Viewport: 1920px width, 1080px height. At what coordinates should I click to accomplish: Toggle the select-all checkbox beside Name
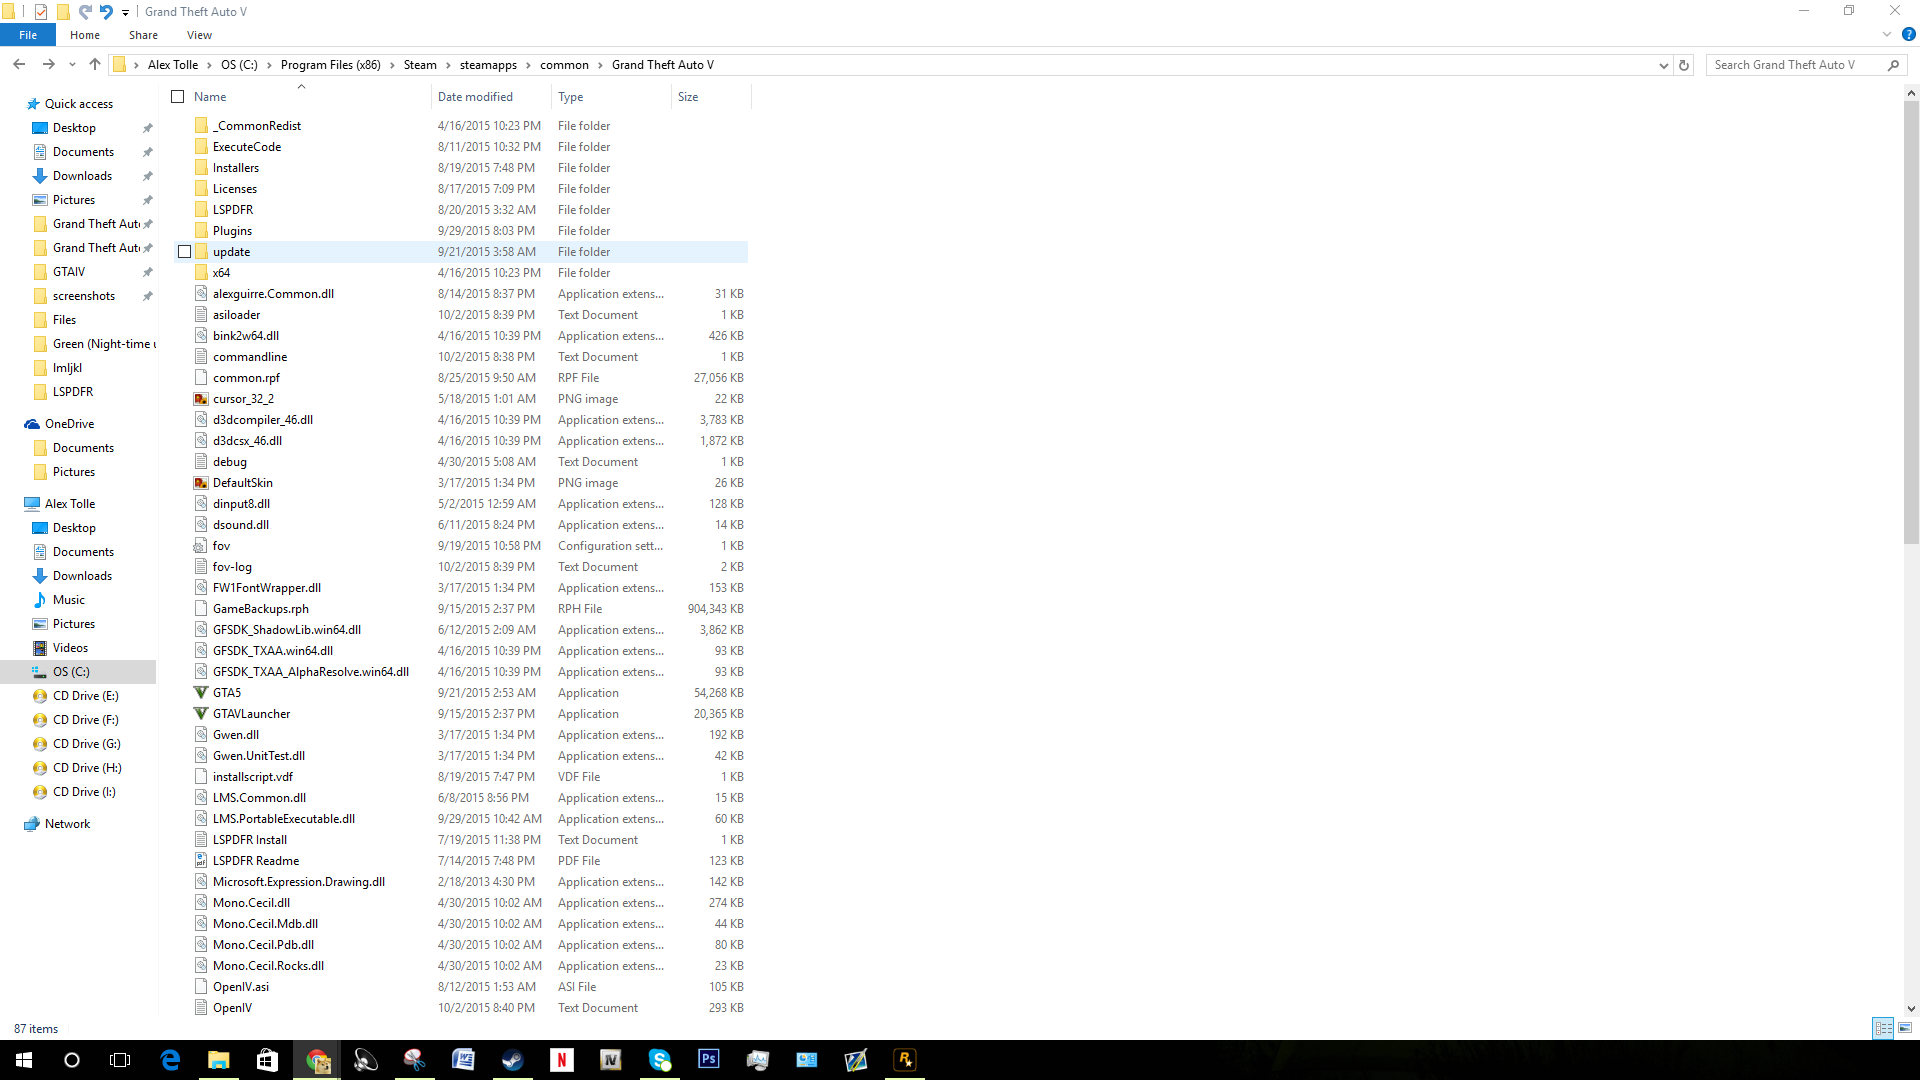coord(178,97)
